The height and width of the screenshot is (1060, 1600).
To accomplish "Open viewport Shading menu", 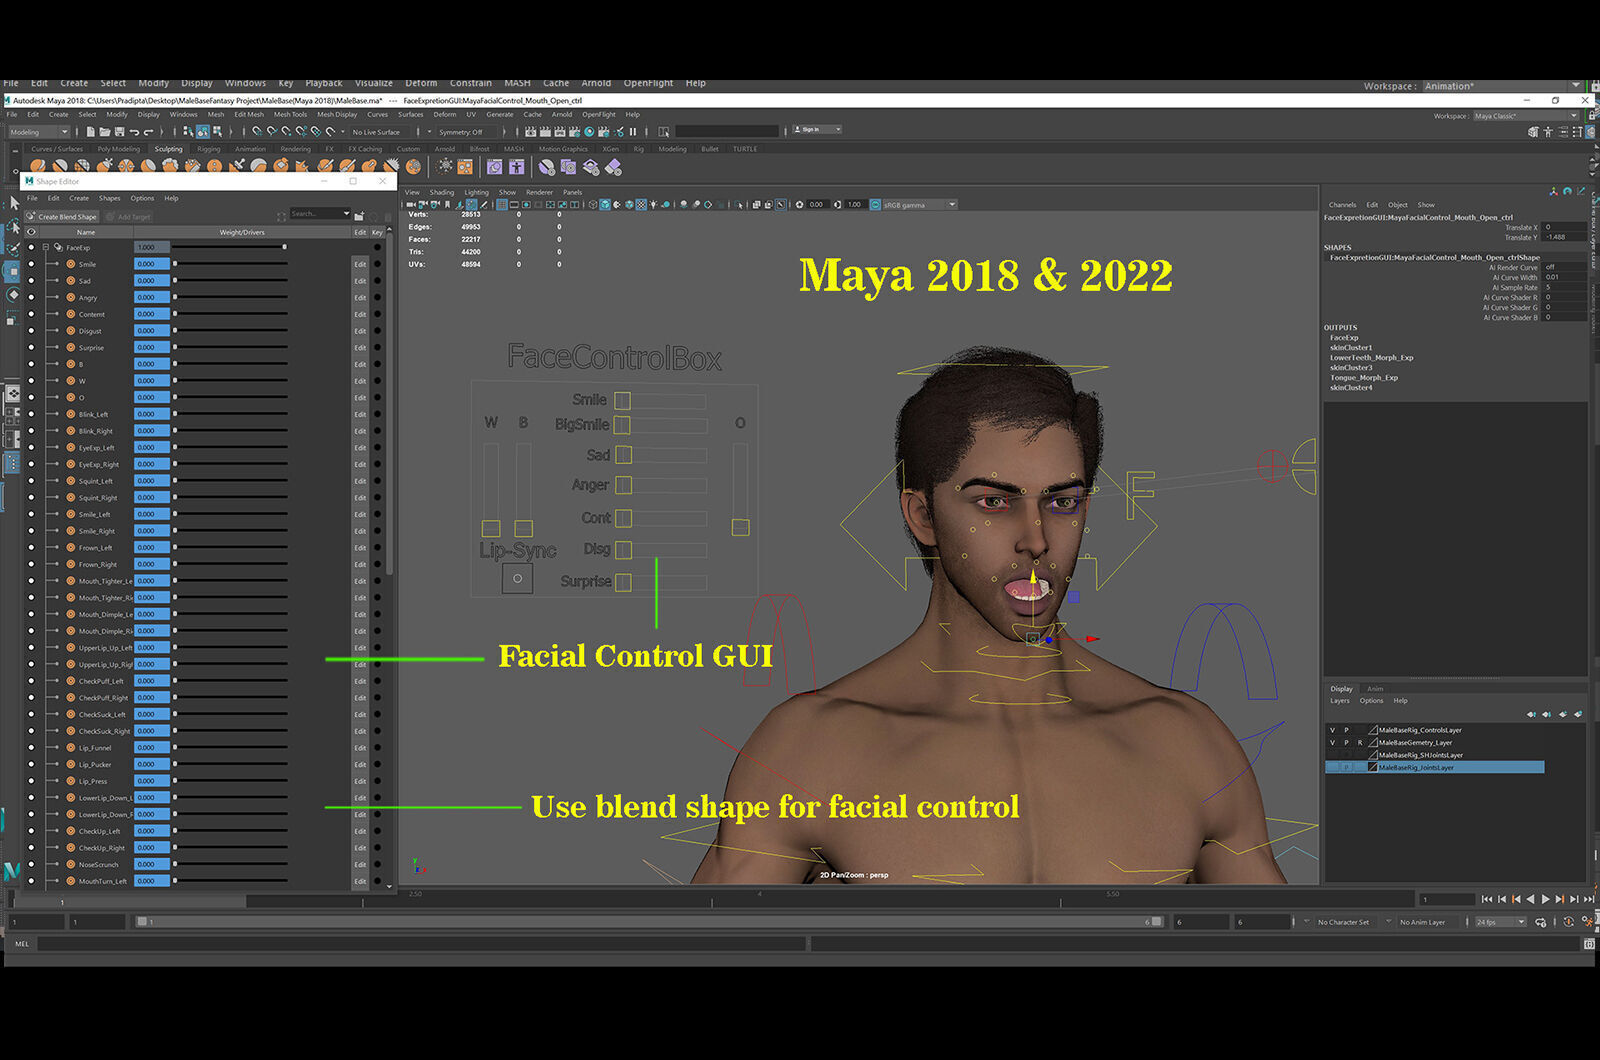I will [x=442, y=192].
